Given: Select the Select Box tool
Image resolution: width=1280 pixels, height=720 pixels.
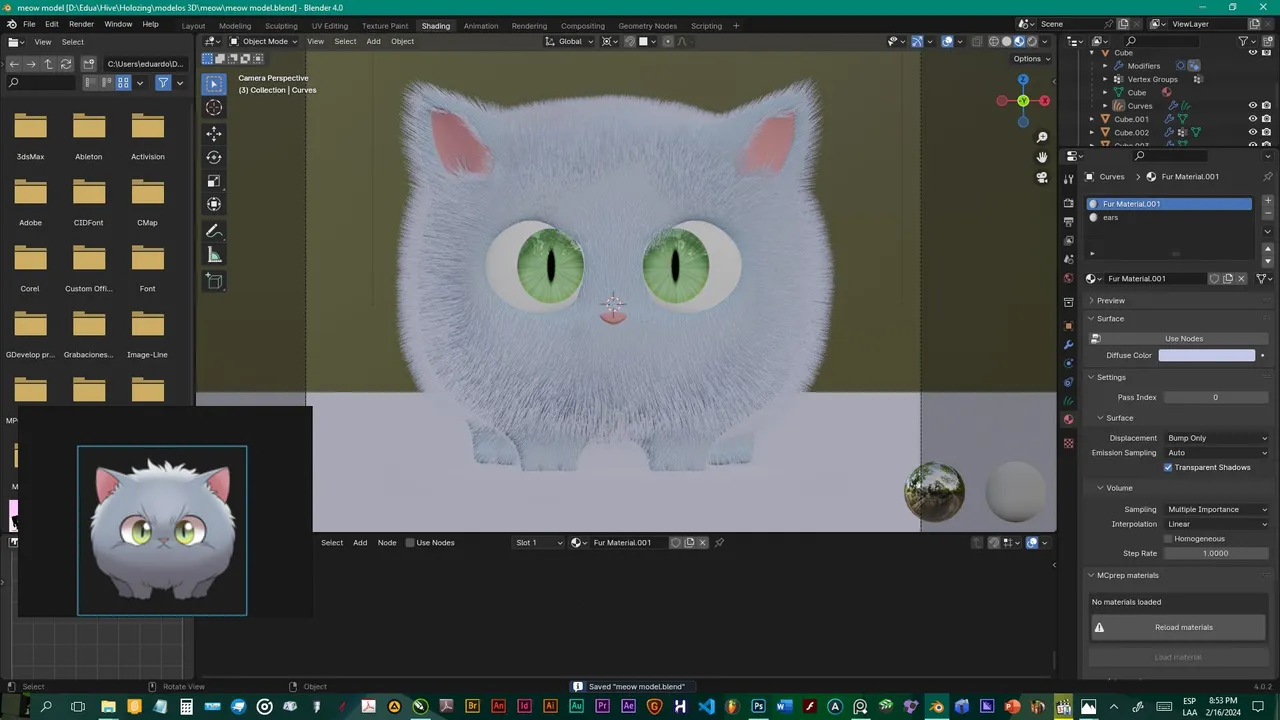Looking at the screenshot, I should [214, 85].
